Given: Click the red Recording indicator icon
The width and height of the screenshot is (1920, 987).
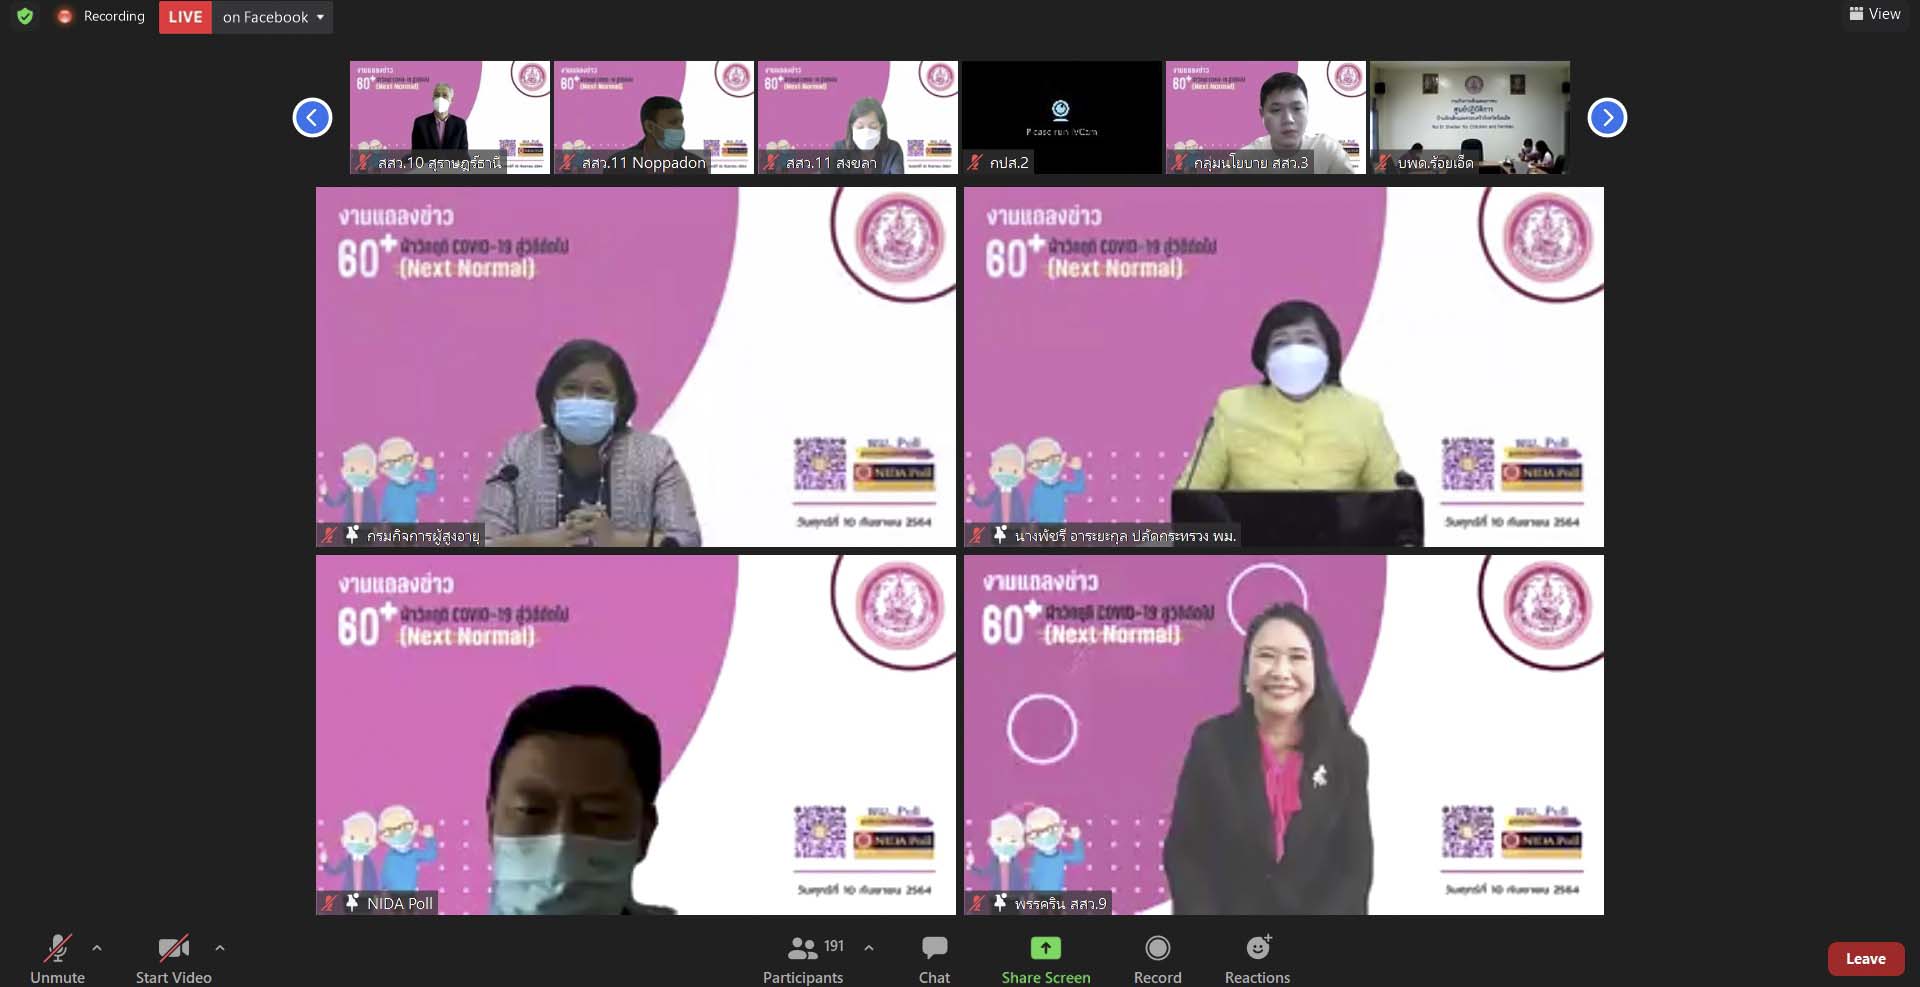Looking at the screenshot, I should point(65,16).
